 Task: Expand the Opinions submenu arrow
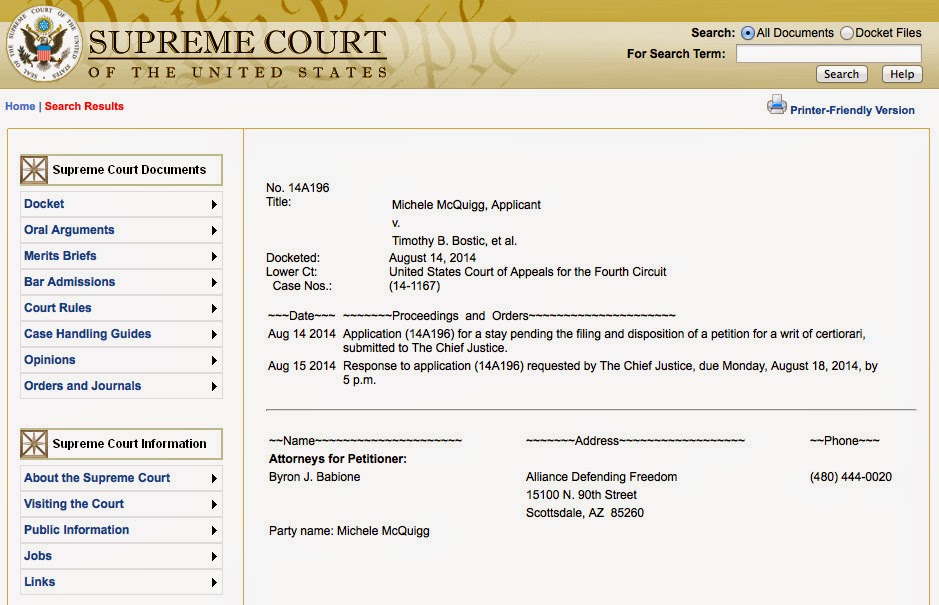(214, 361)
